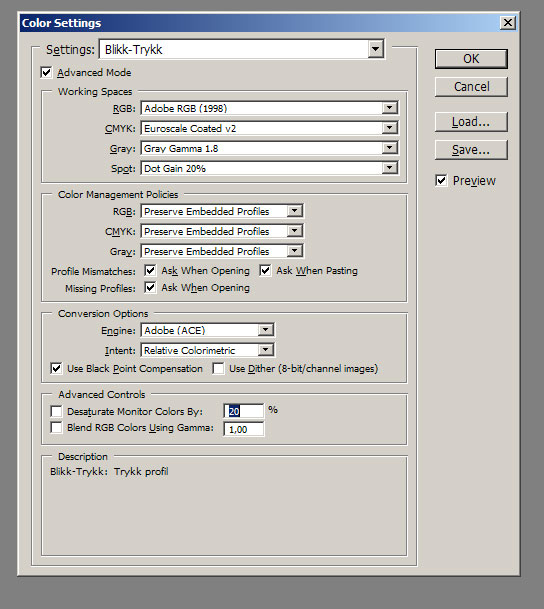Image resolution: width=544 pixels, height=609 pixels.
Task: Click the Save... button
Action: tap(471, 150)
